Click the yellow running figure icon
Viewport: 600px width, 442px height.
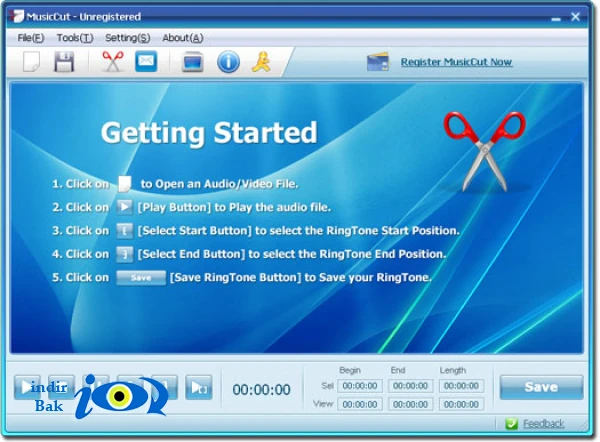click(x=262, y=62)
